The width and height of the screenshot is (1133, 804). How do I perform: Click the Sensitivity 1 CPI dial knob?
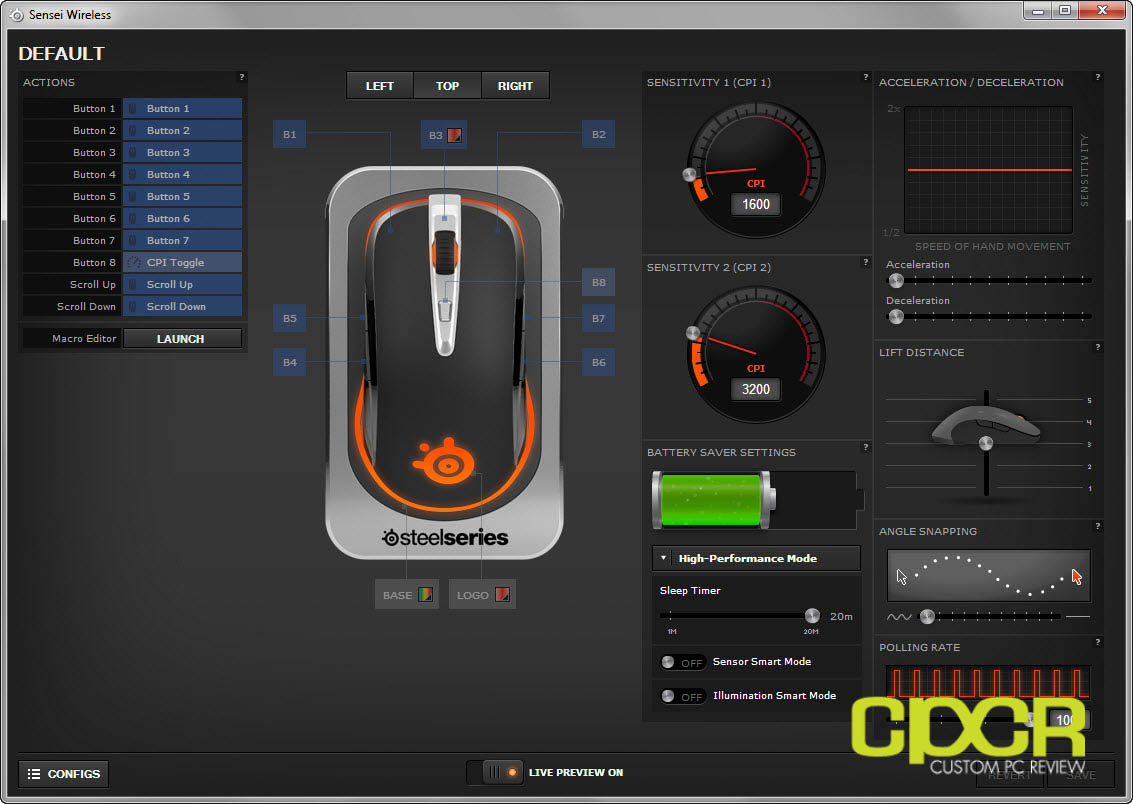[689, 174]
